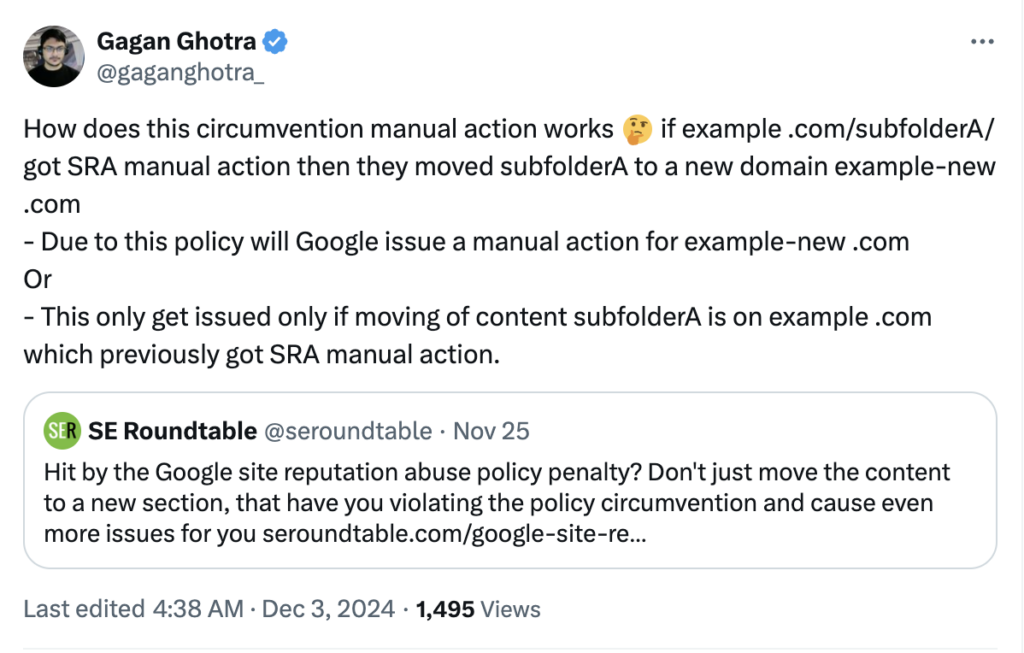Open the 1,495 Views analytics

click(x=478, y=609)
